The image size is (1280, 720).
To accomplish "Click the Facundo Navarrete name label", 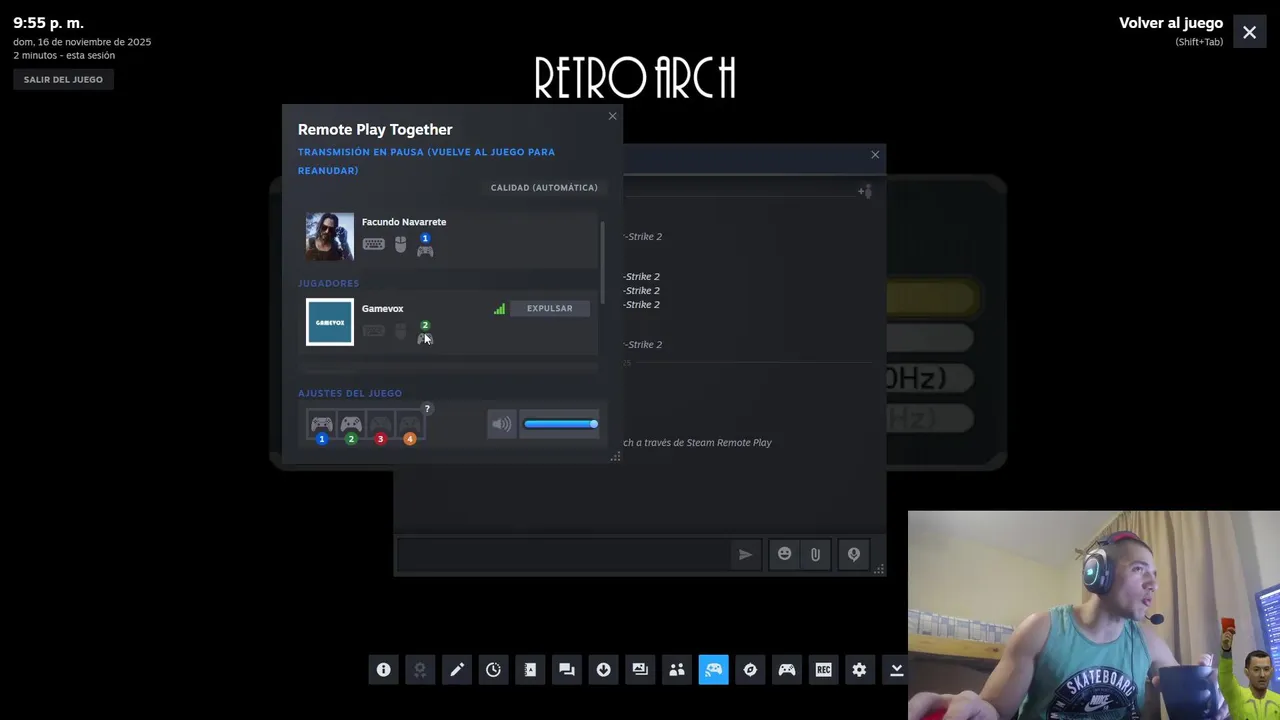I will pos(404,222).
